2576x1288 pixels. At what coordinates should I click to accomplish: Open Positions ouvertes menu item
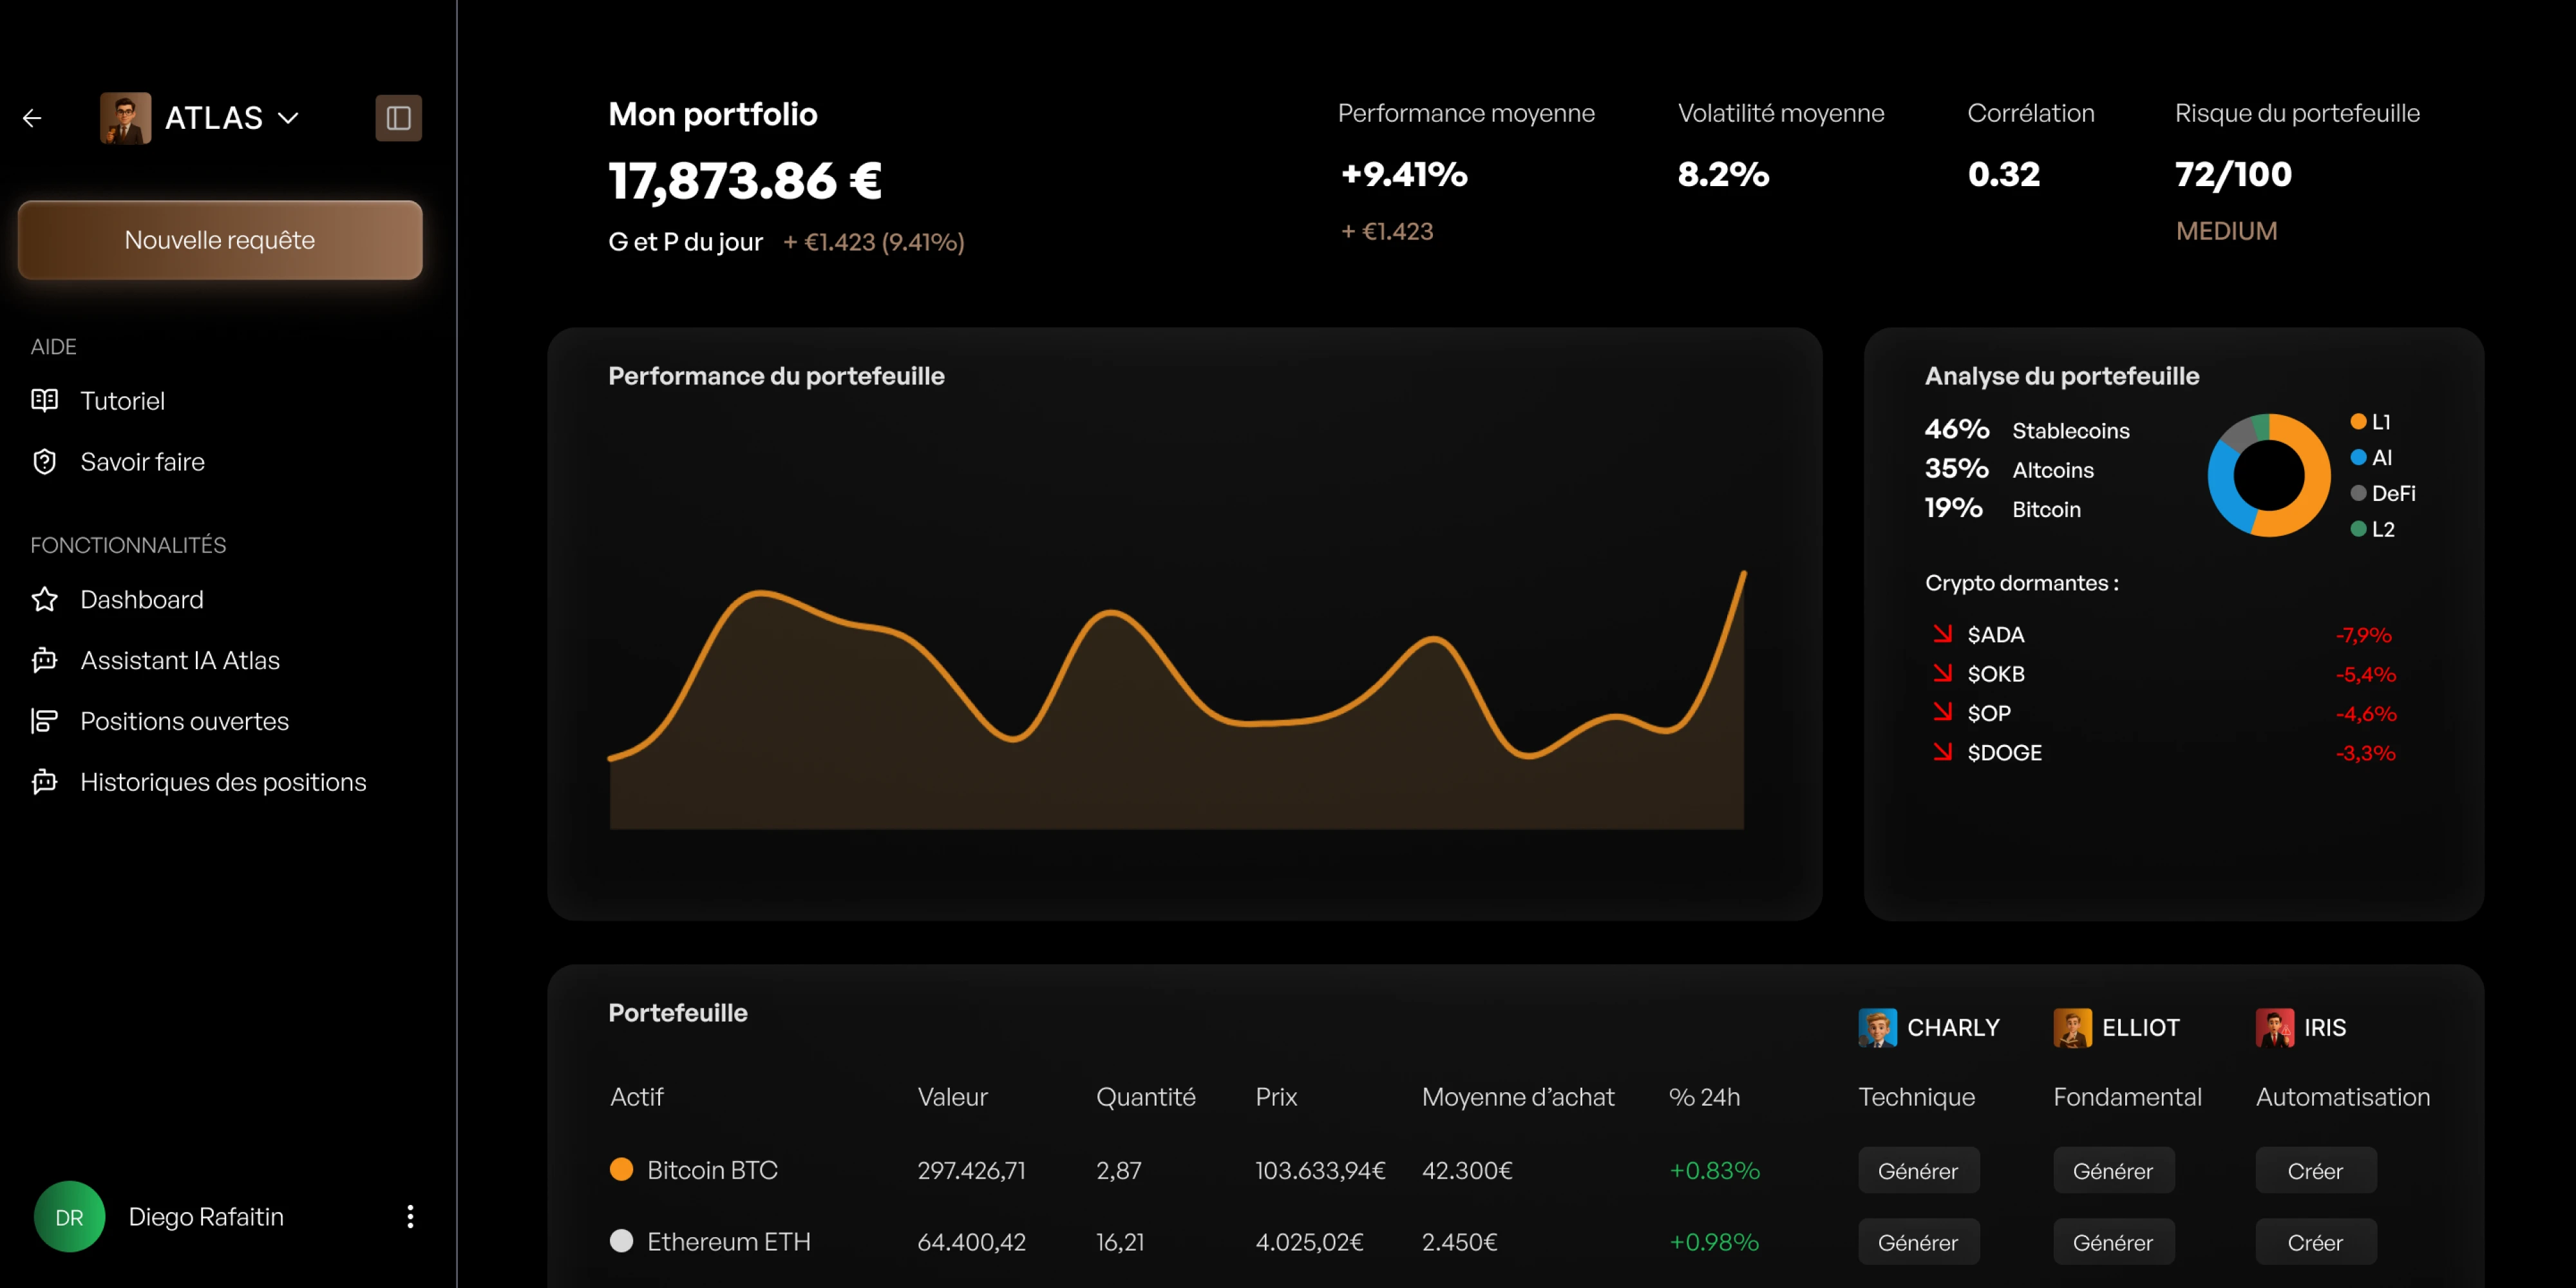pyautogui.click(x=184, y=722)
